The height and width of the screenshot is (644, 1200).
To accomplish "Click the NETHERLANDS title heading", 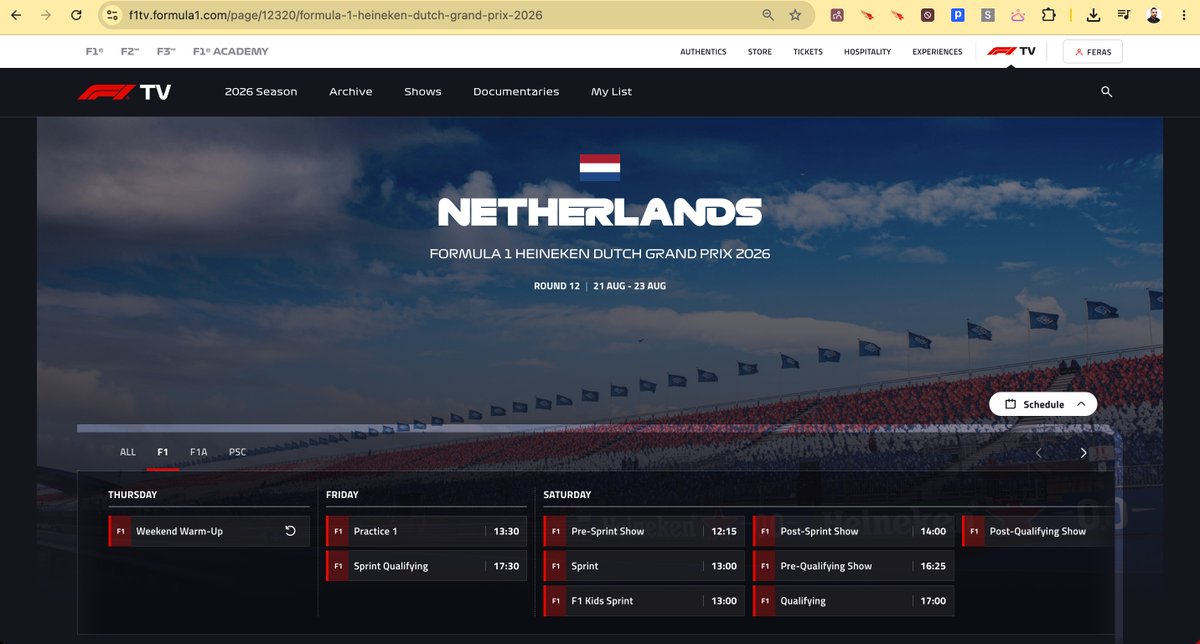I will pos(600,212).
